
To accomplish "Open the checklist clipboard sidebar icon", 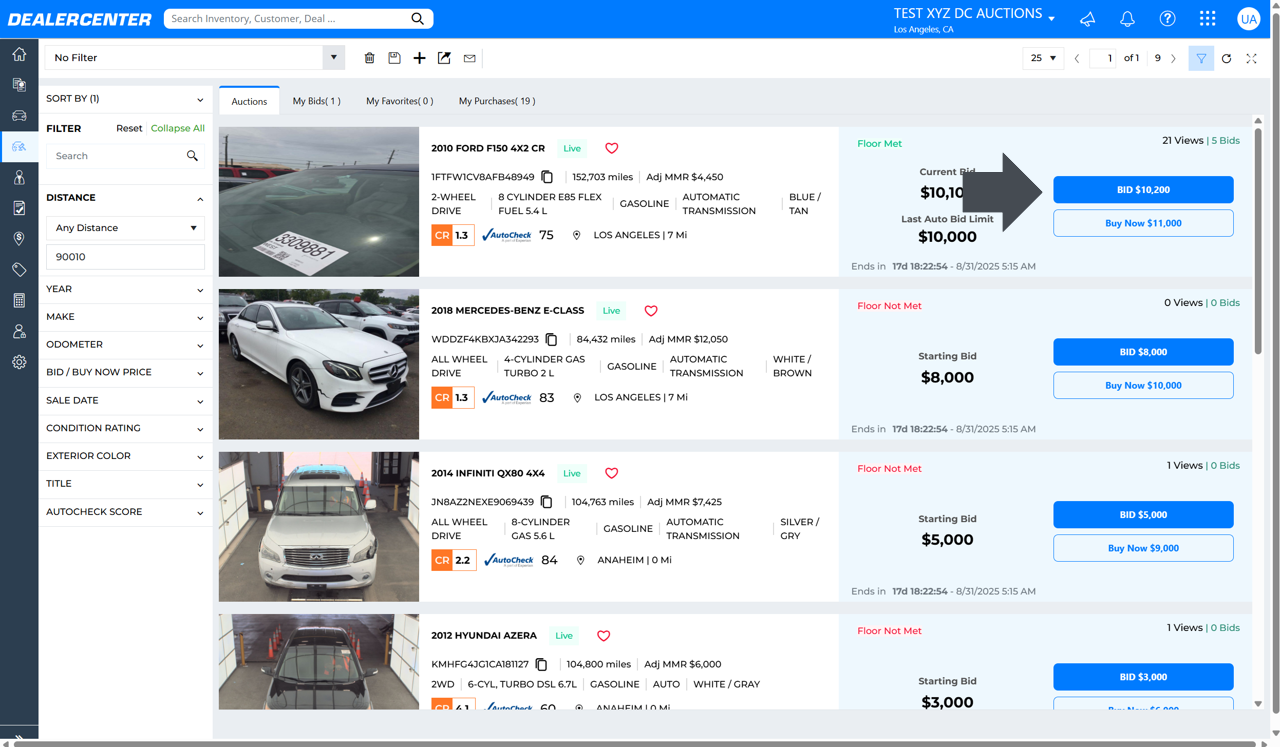I will click(x=19, y=208).
